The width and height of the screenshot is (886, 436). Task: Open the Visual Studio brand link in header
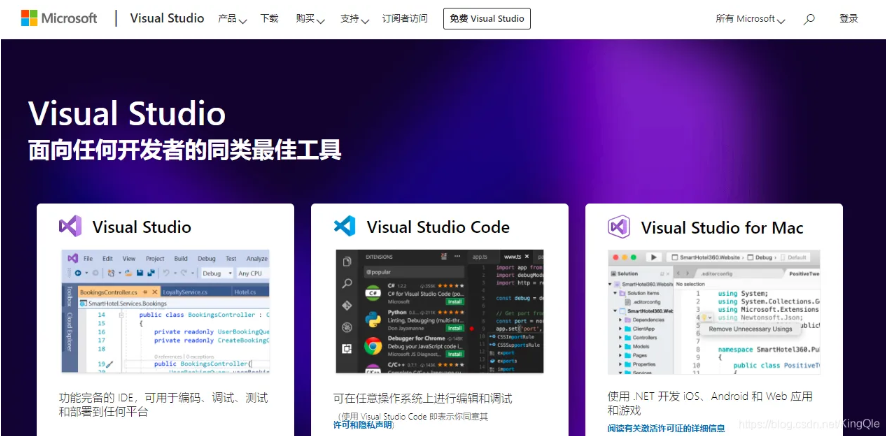click(x=167, y=18)
